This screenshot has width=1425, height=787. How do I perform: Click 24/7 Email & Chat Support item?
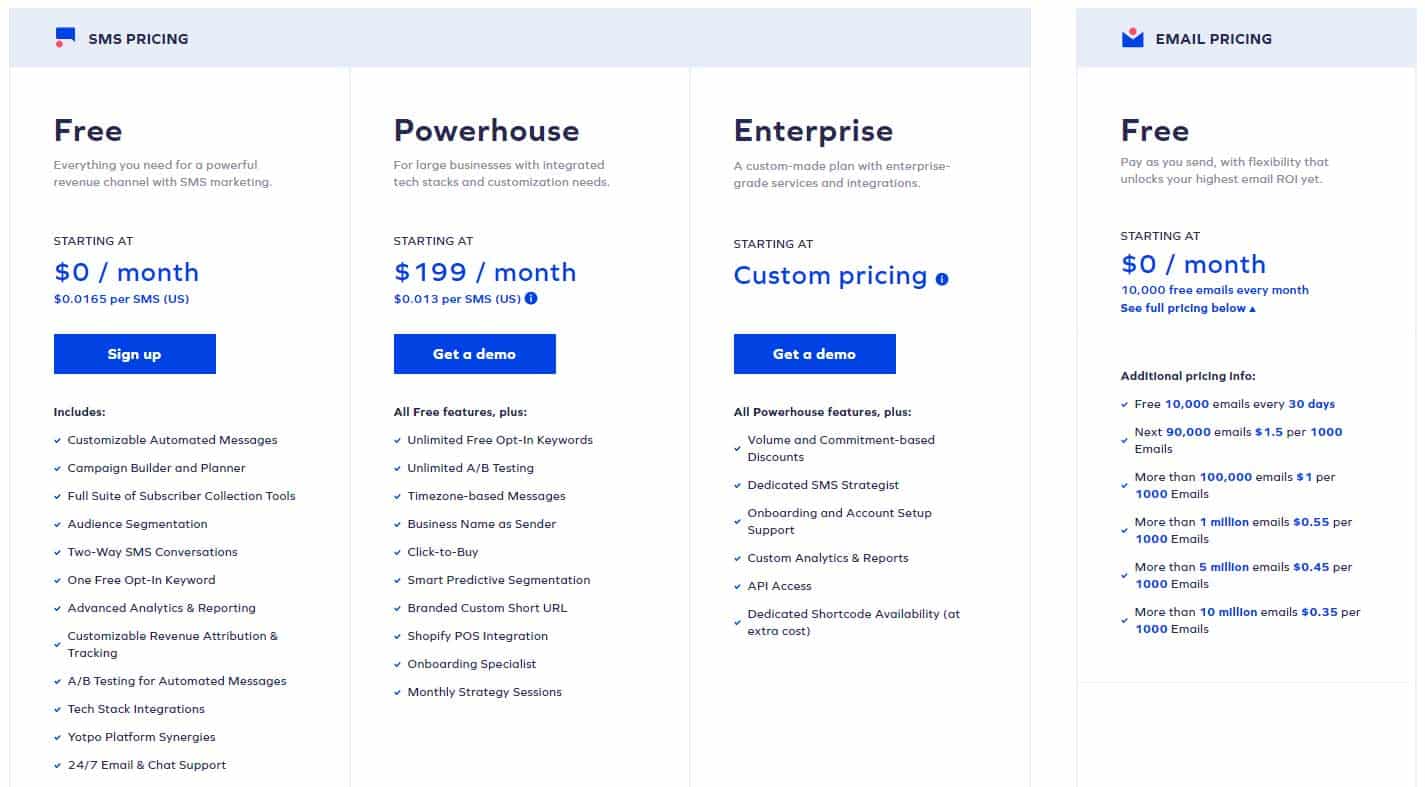tap(147, 765)
